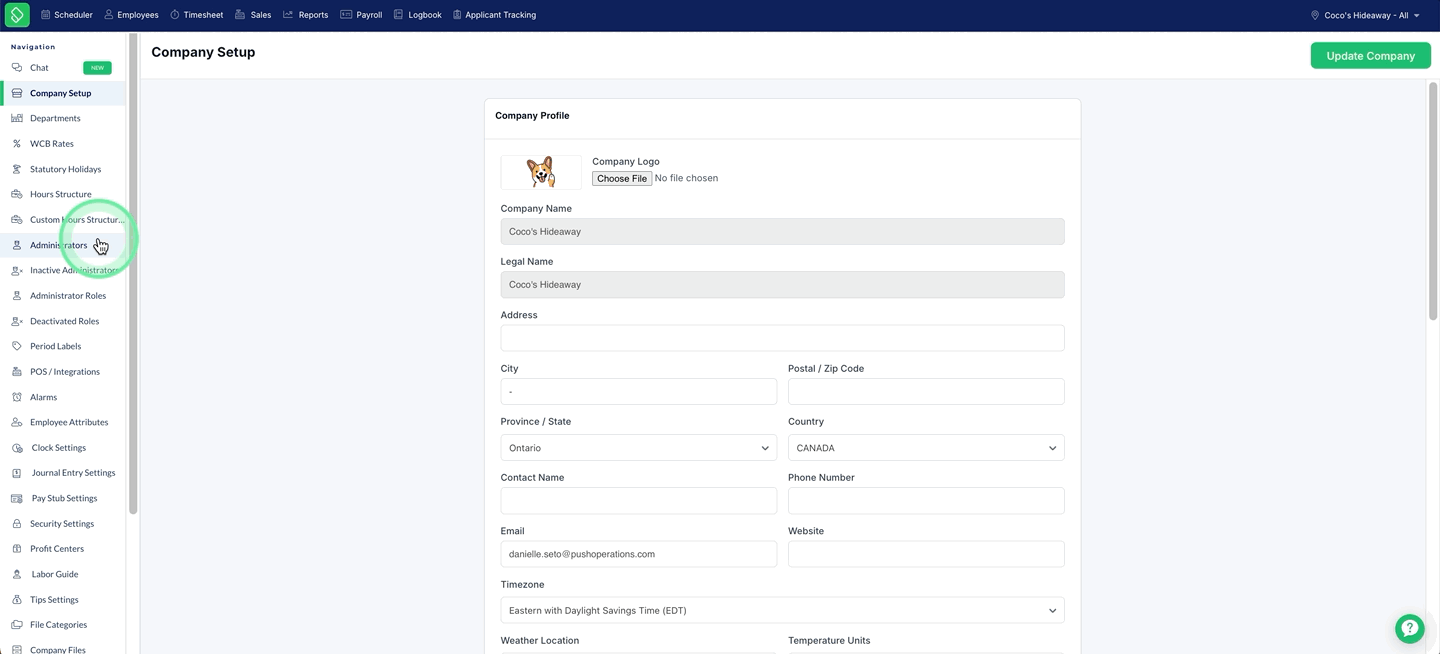Click the corgi company logo thumbnail
This screenshot has height=654, width=1440.
coord(541,172)
